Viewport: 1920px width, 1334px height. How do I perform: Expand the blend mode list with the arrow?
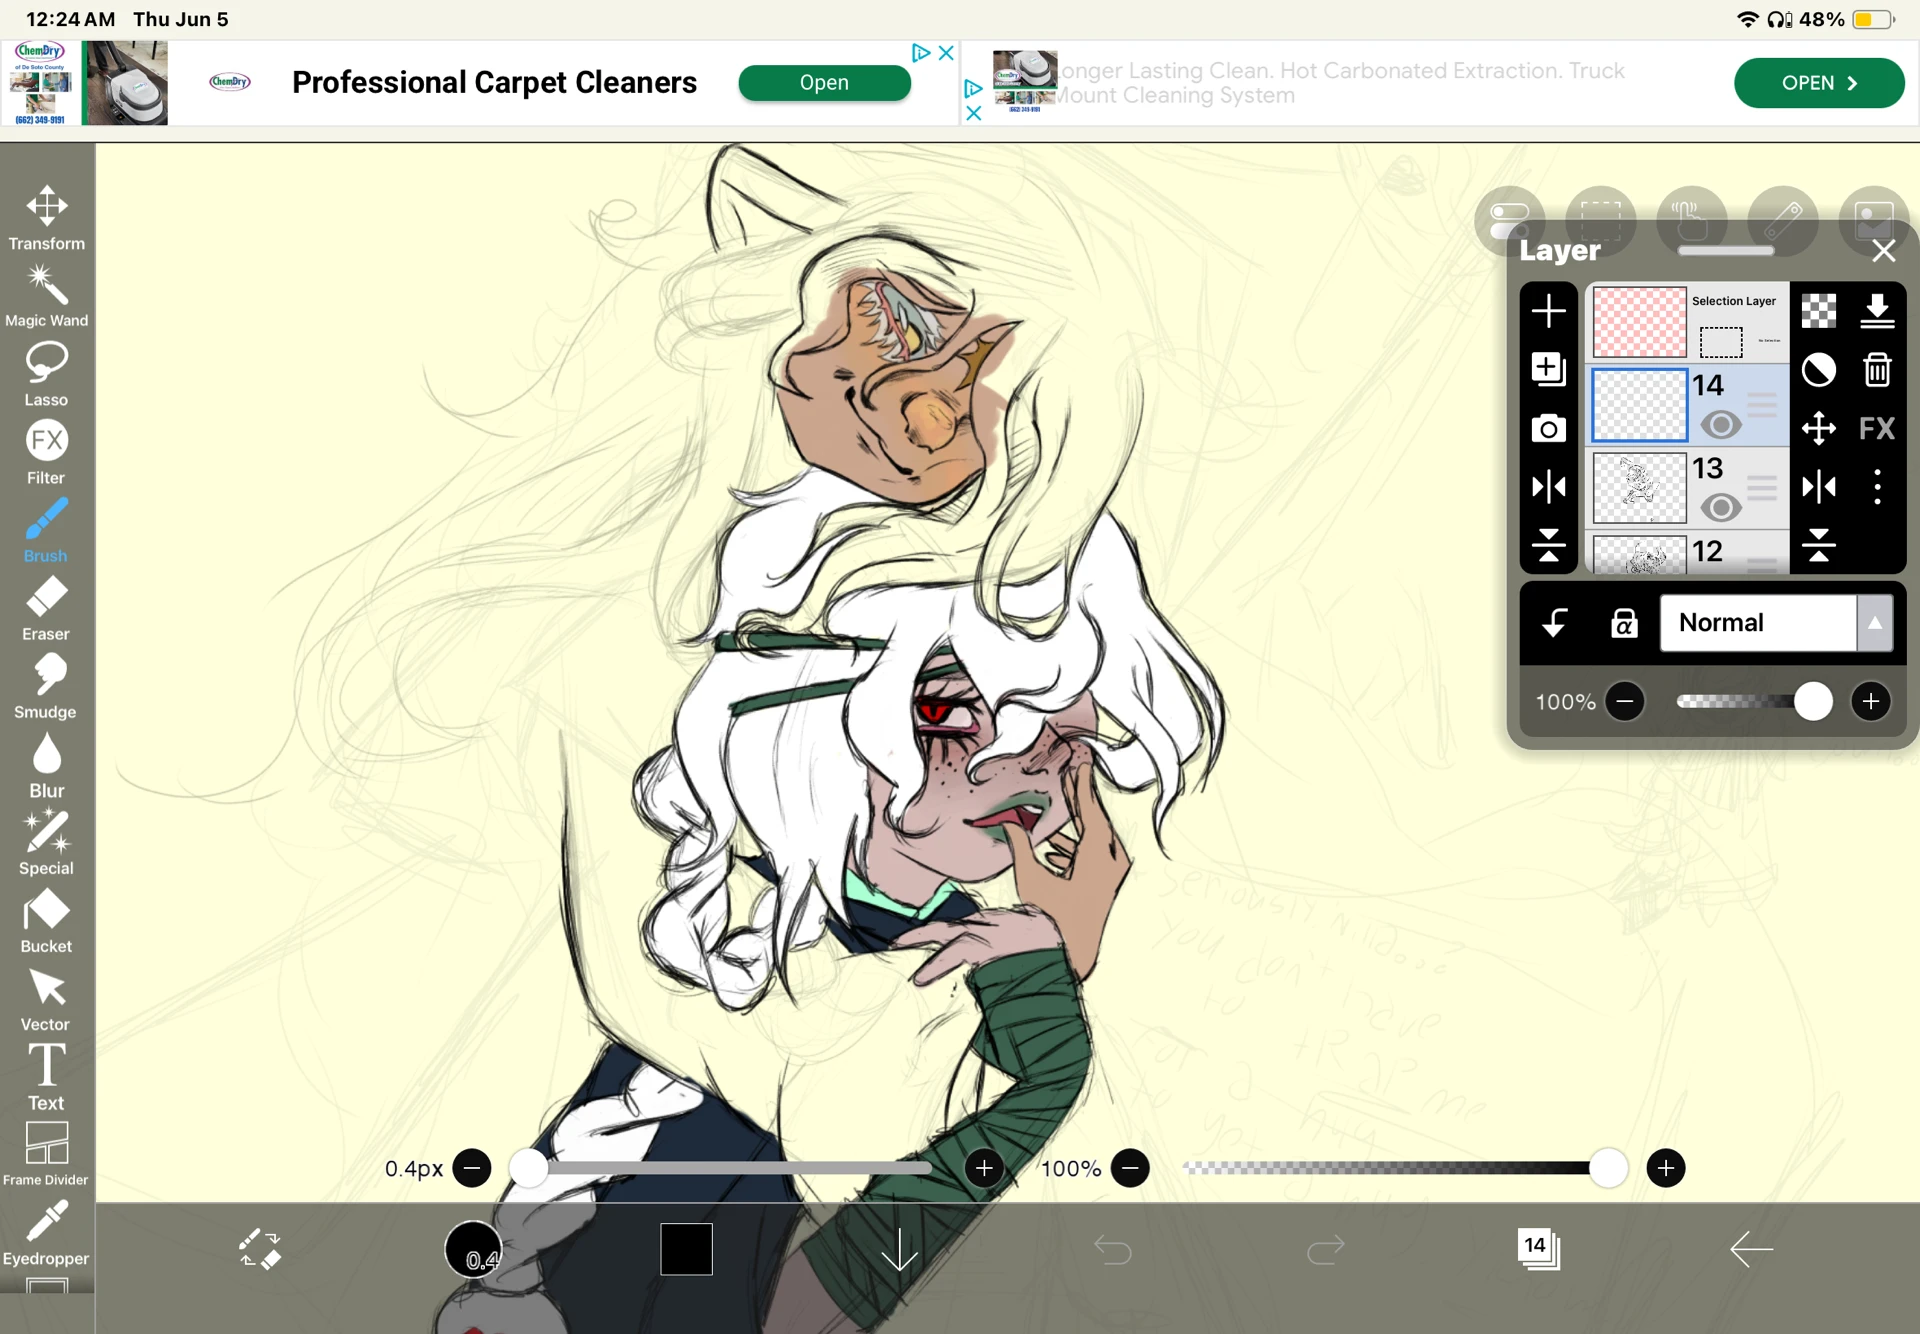[x=1875, y=622]
